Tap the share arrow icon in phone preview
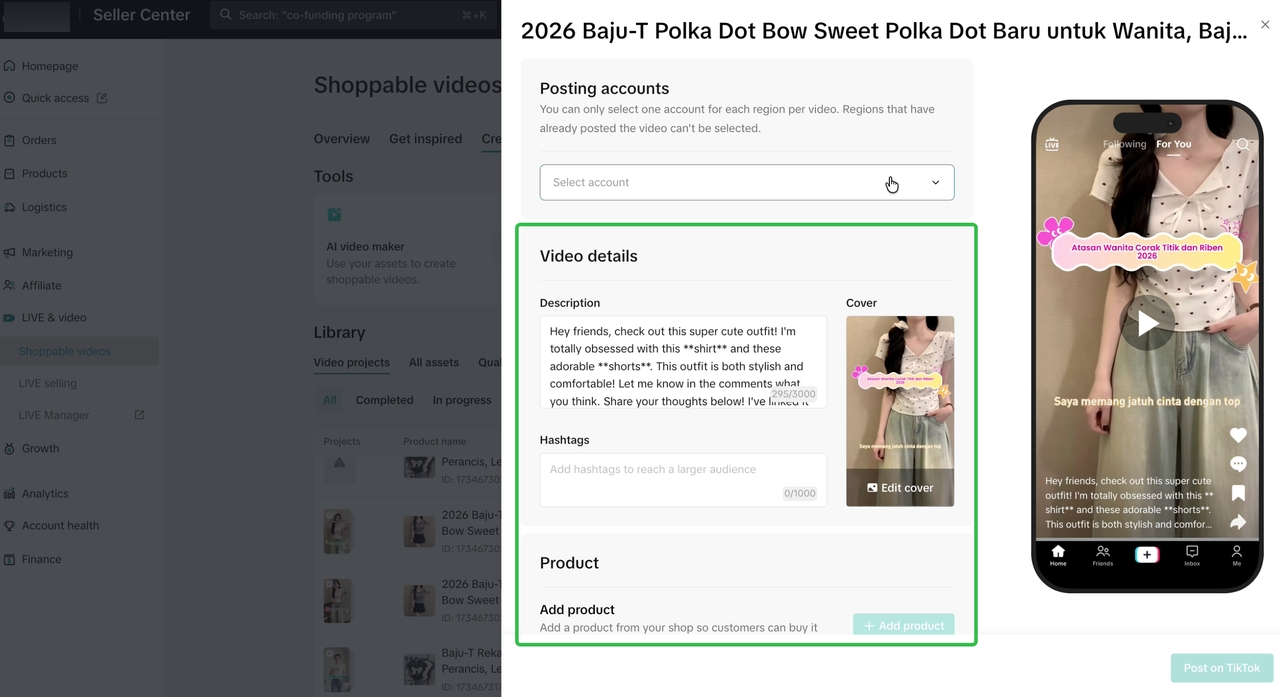 tap(1238, 521)
